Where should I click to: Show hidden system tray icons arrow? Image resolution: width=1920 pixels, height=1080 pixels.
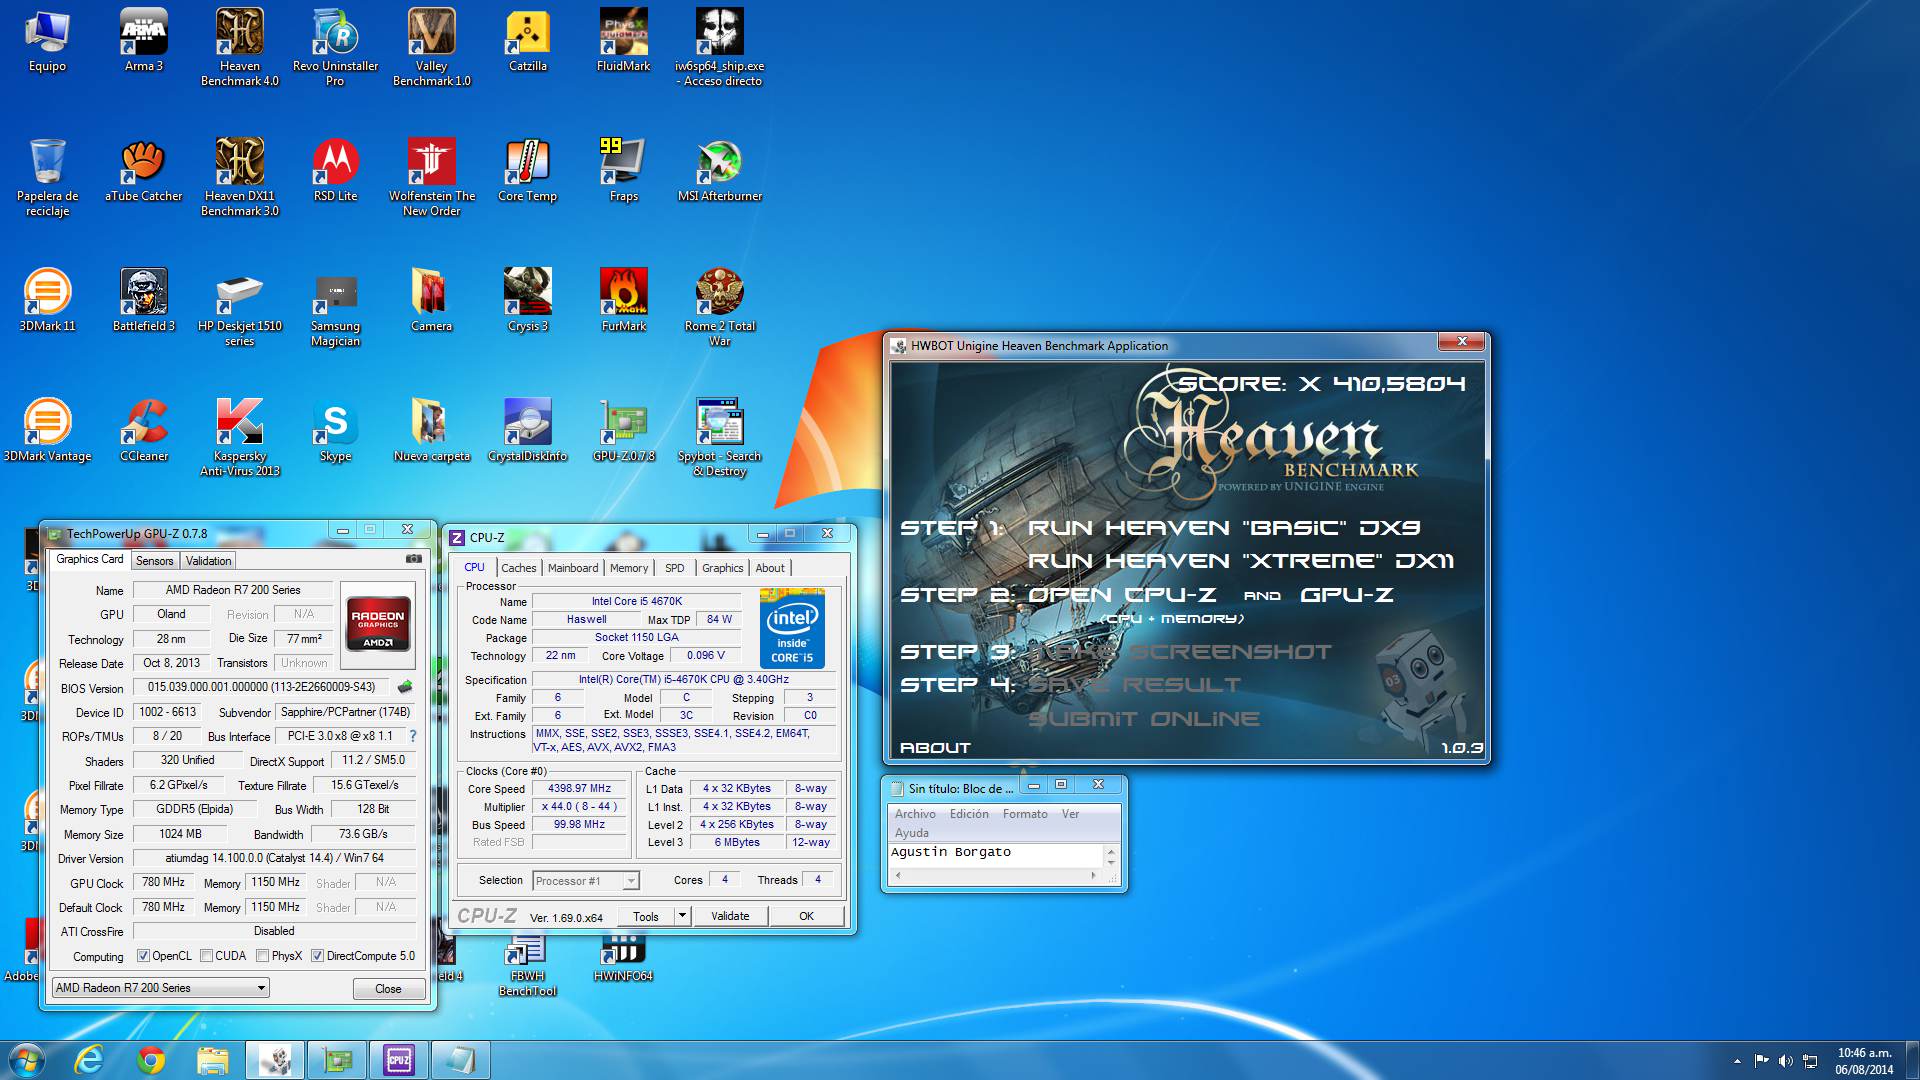[x=1737, y=1061]
